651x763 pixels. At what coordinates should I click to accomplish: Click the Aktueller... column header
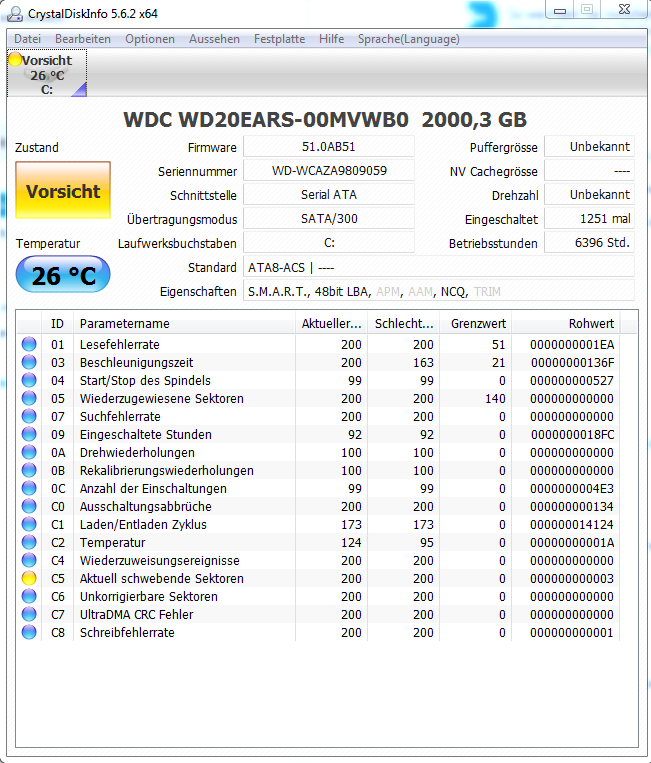pos(331,324)
